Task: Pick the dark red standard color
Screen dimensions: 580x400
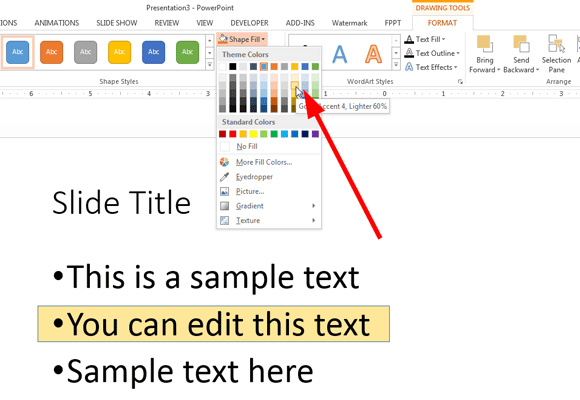Action: tap(222, 134)
